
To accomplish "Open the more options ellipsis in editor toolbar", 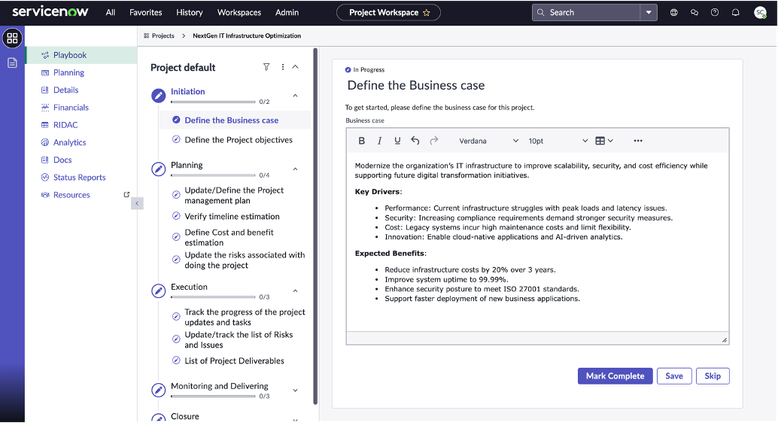I will [638, 141].
